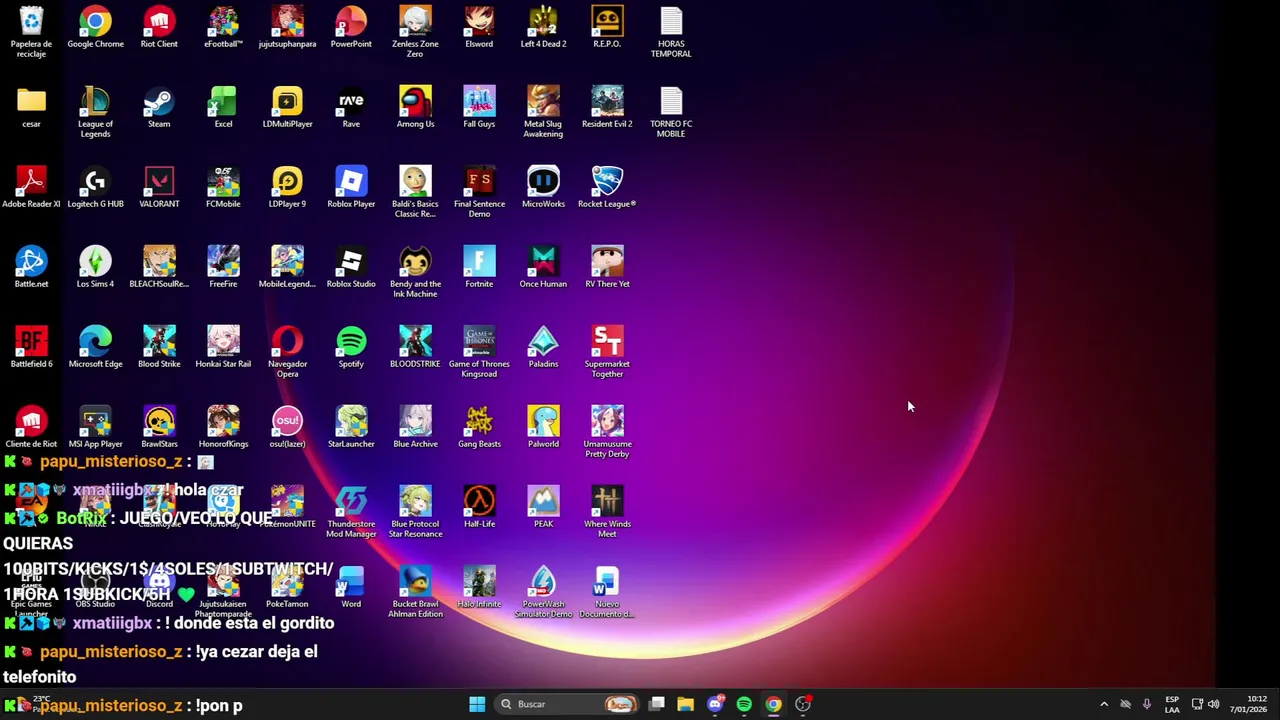Screen dimensions: 1280x720
Task: Open the microphone tray icon
Action: click(1147, 704)
